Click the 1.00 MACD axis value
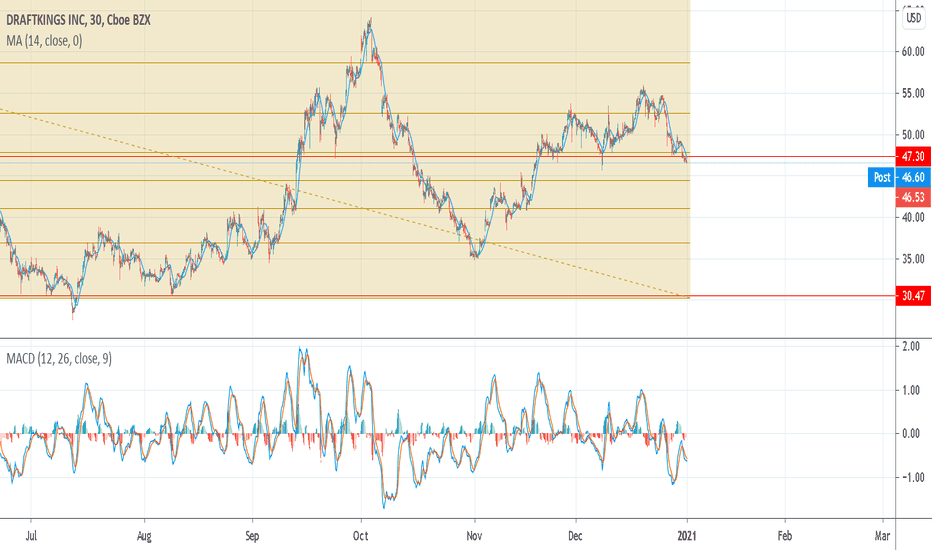932x550 pixels. [x=911, y=390]
